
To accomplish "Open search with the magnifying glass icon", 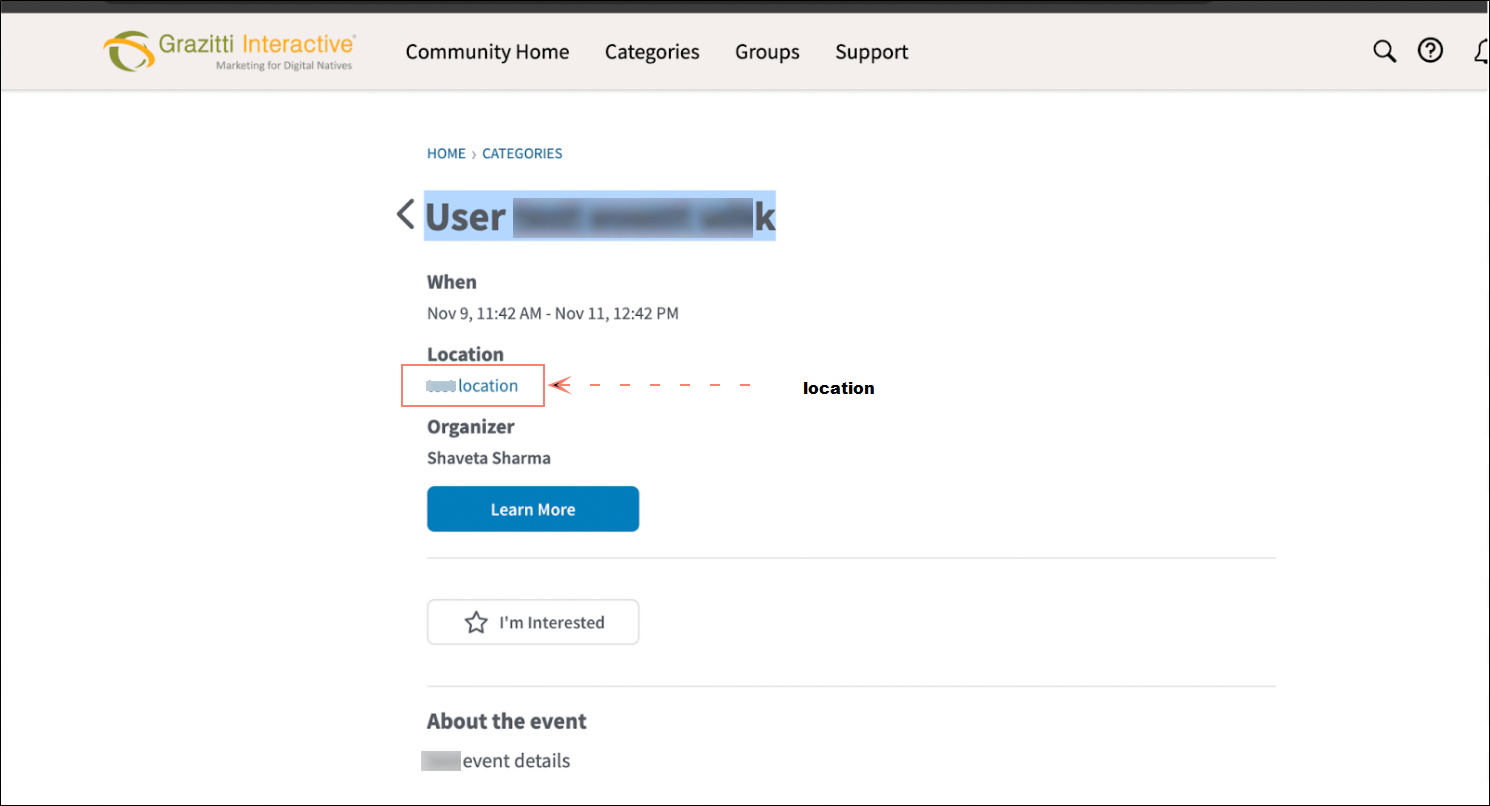I will click(x=1384, y=51).
